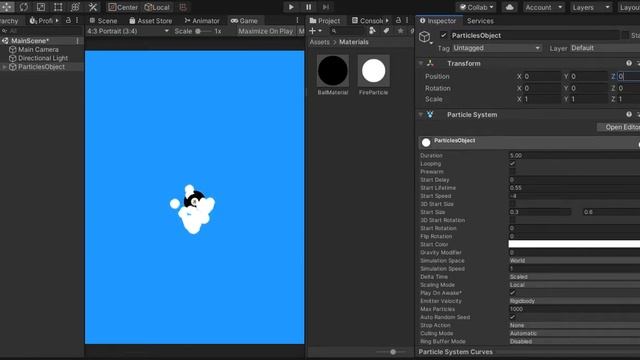Open the Layer Default dropdown
The width and height of the screenshot is (640, 360).
coord(605,48)
